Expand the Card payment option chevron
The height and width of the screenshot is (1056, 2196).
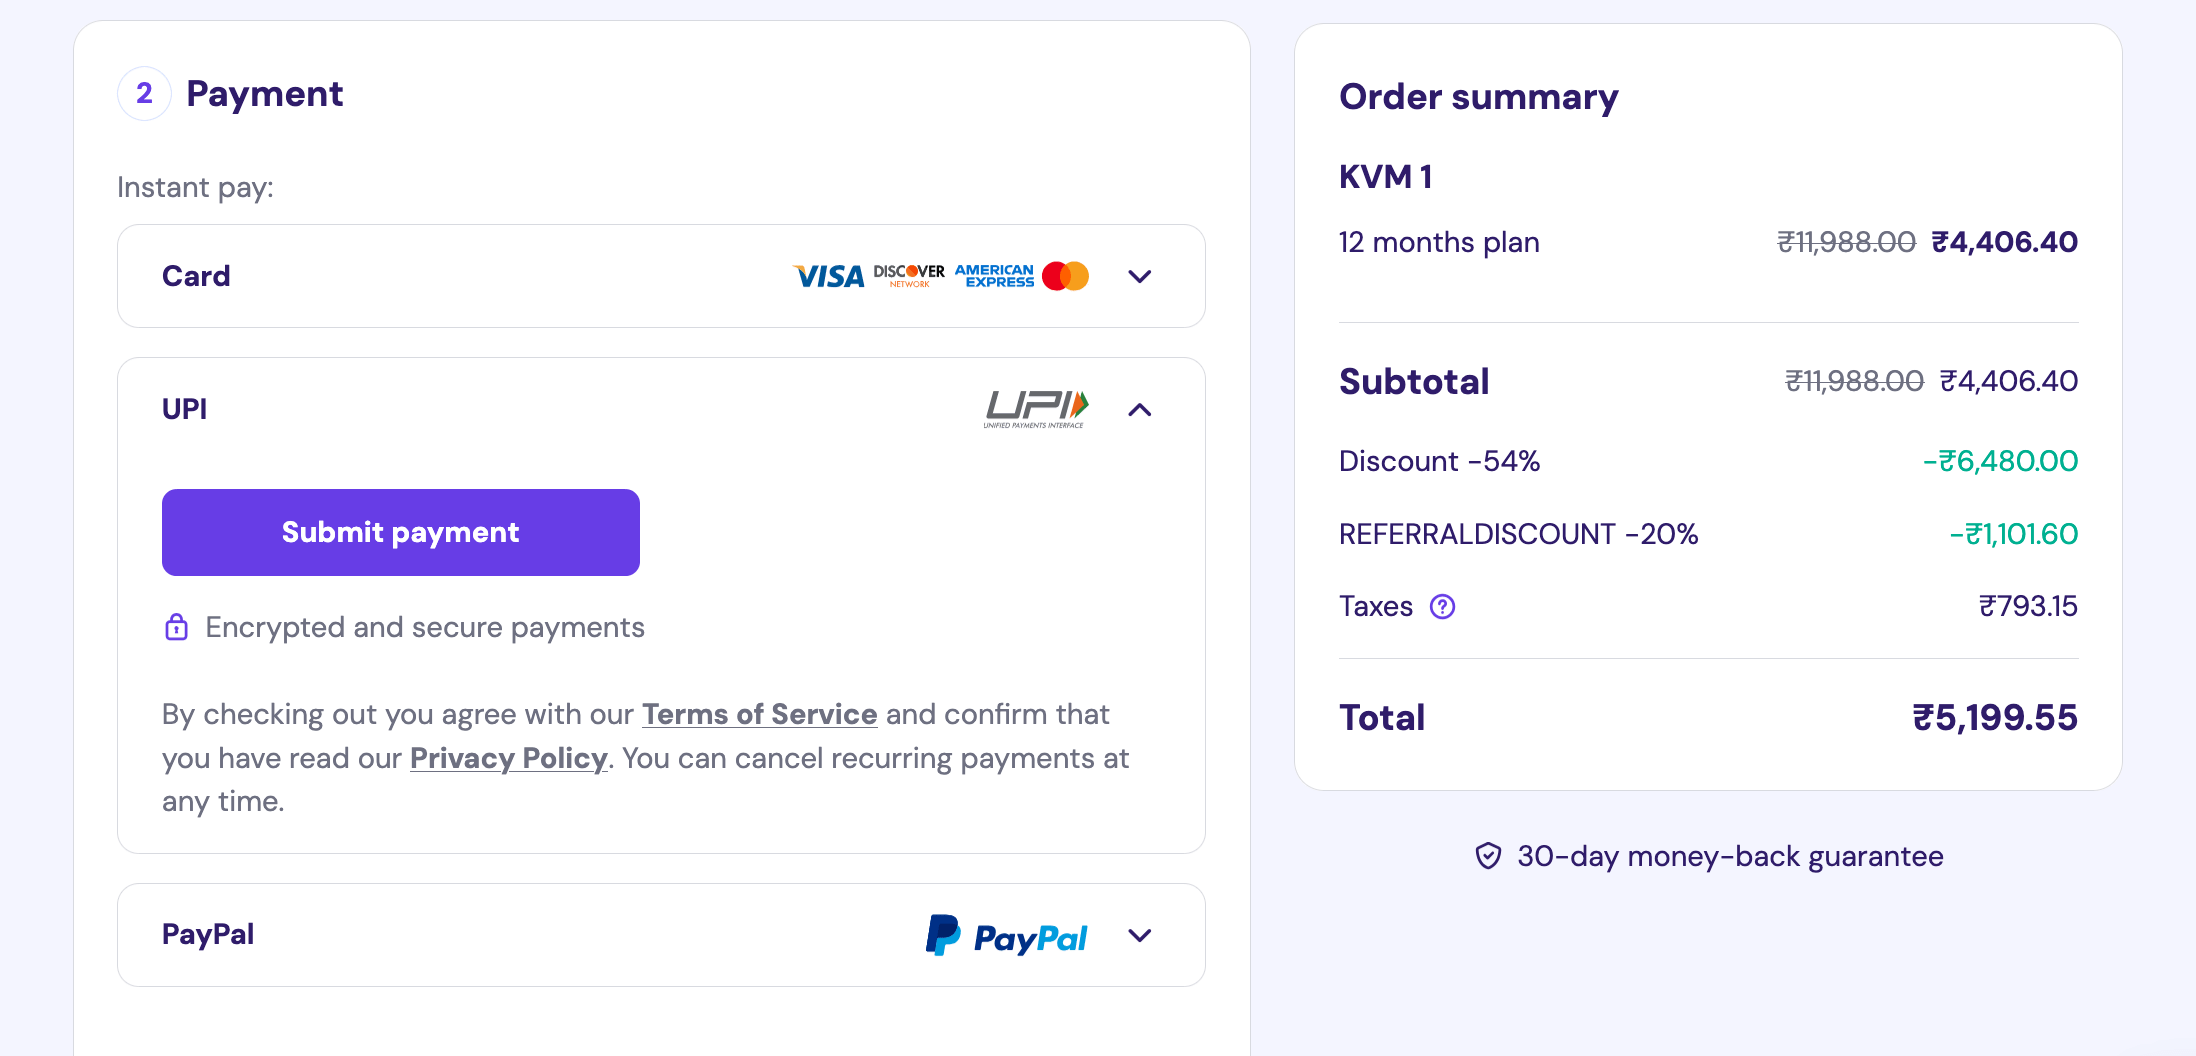1140,276
